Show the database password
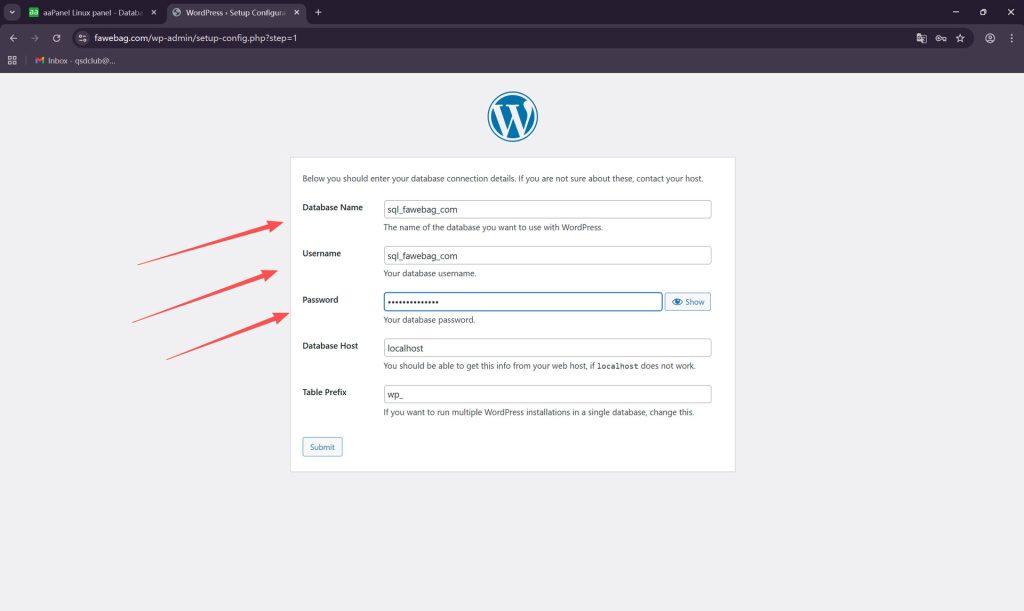This screenshot has height=611, width=1024. [688, 302]
